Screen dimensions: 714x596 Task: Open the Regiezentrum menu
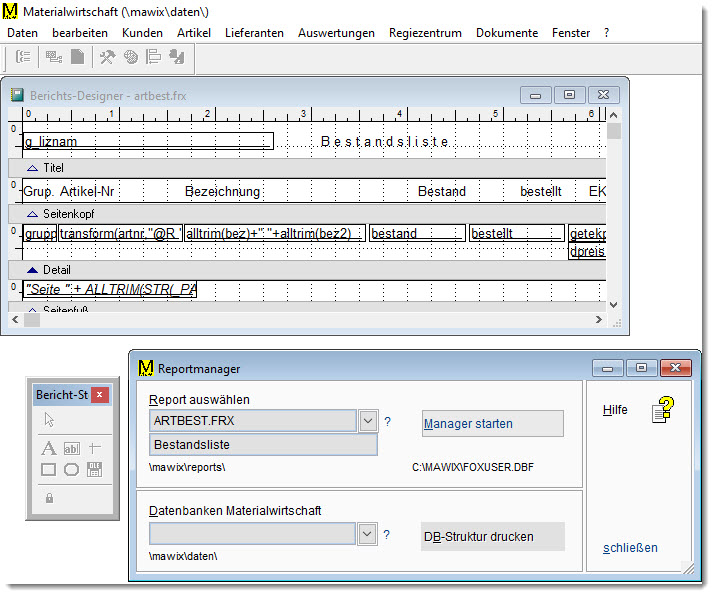[x=425, y=33]
